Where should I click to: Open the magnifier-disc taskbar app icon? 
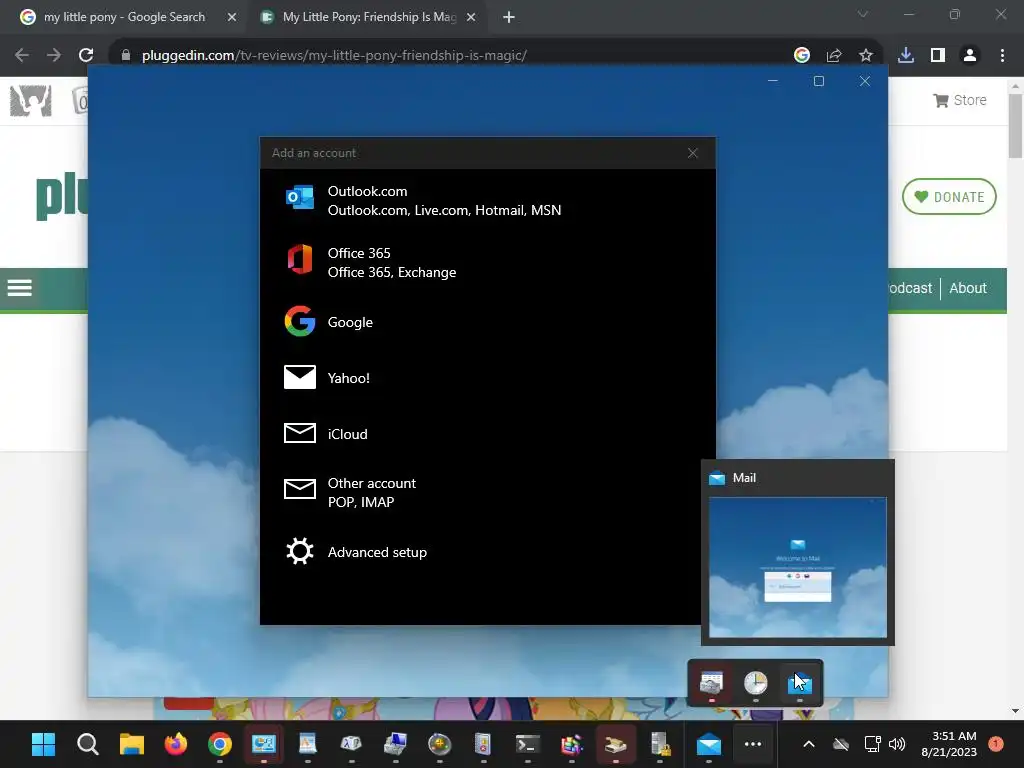click(440, 744)
